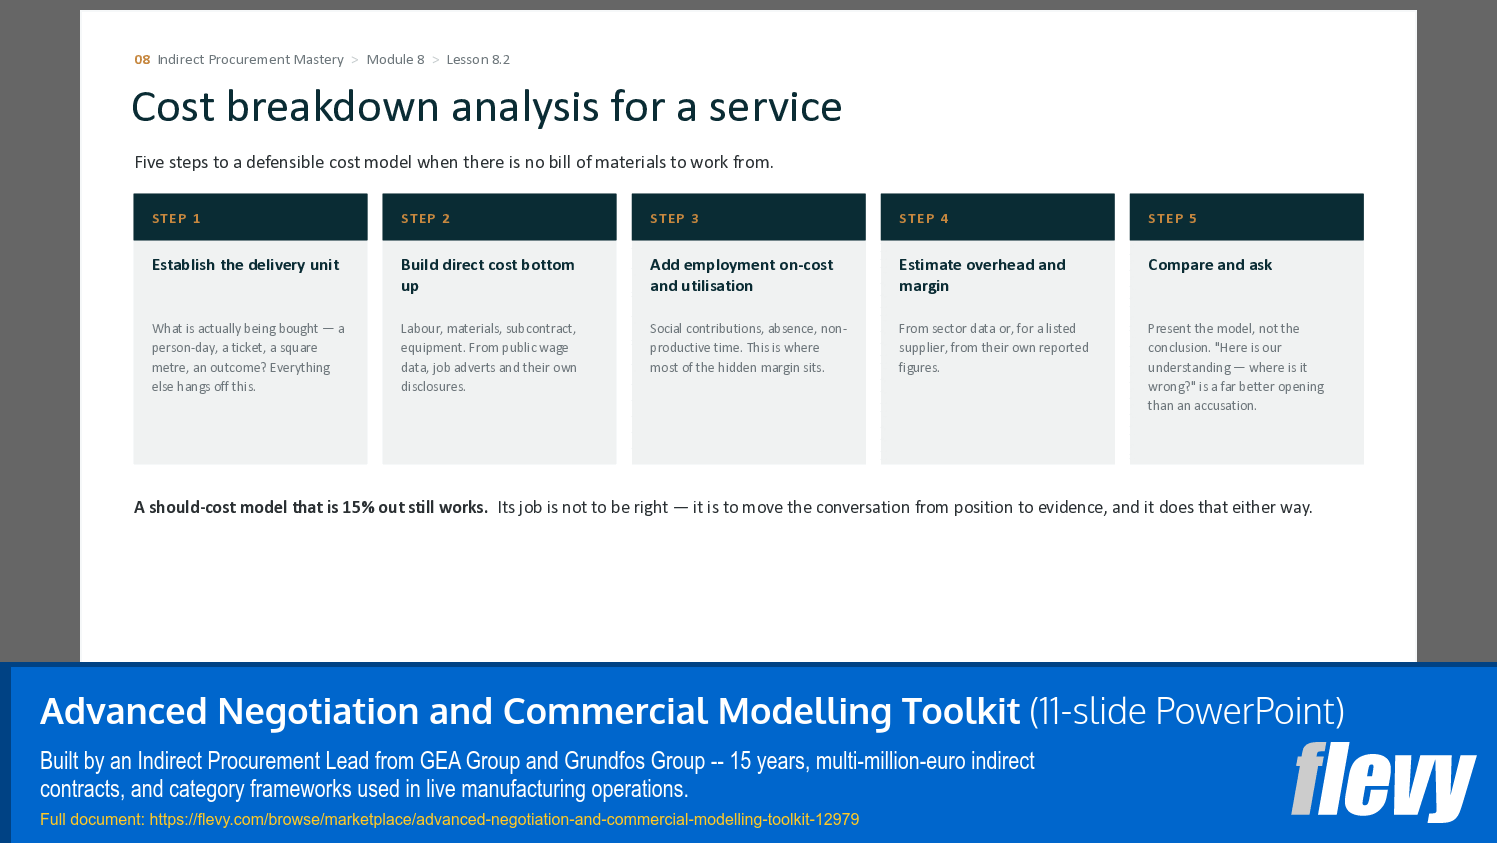
Task: Click 'Establish the delivery unit' heading
Action: 245,265
